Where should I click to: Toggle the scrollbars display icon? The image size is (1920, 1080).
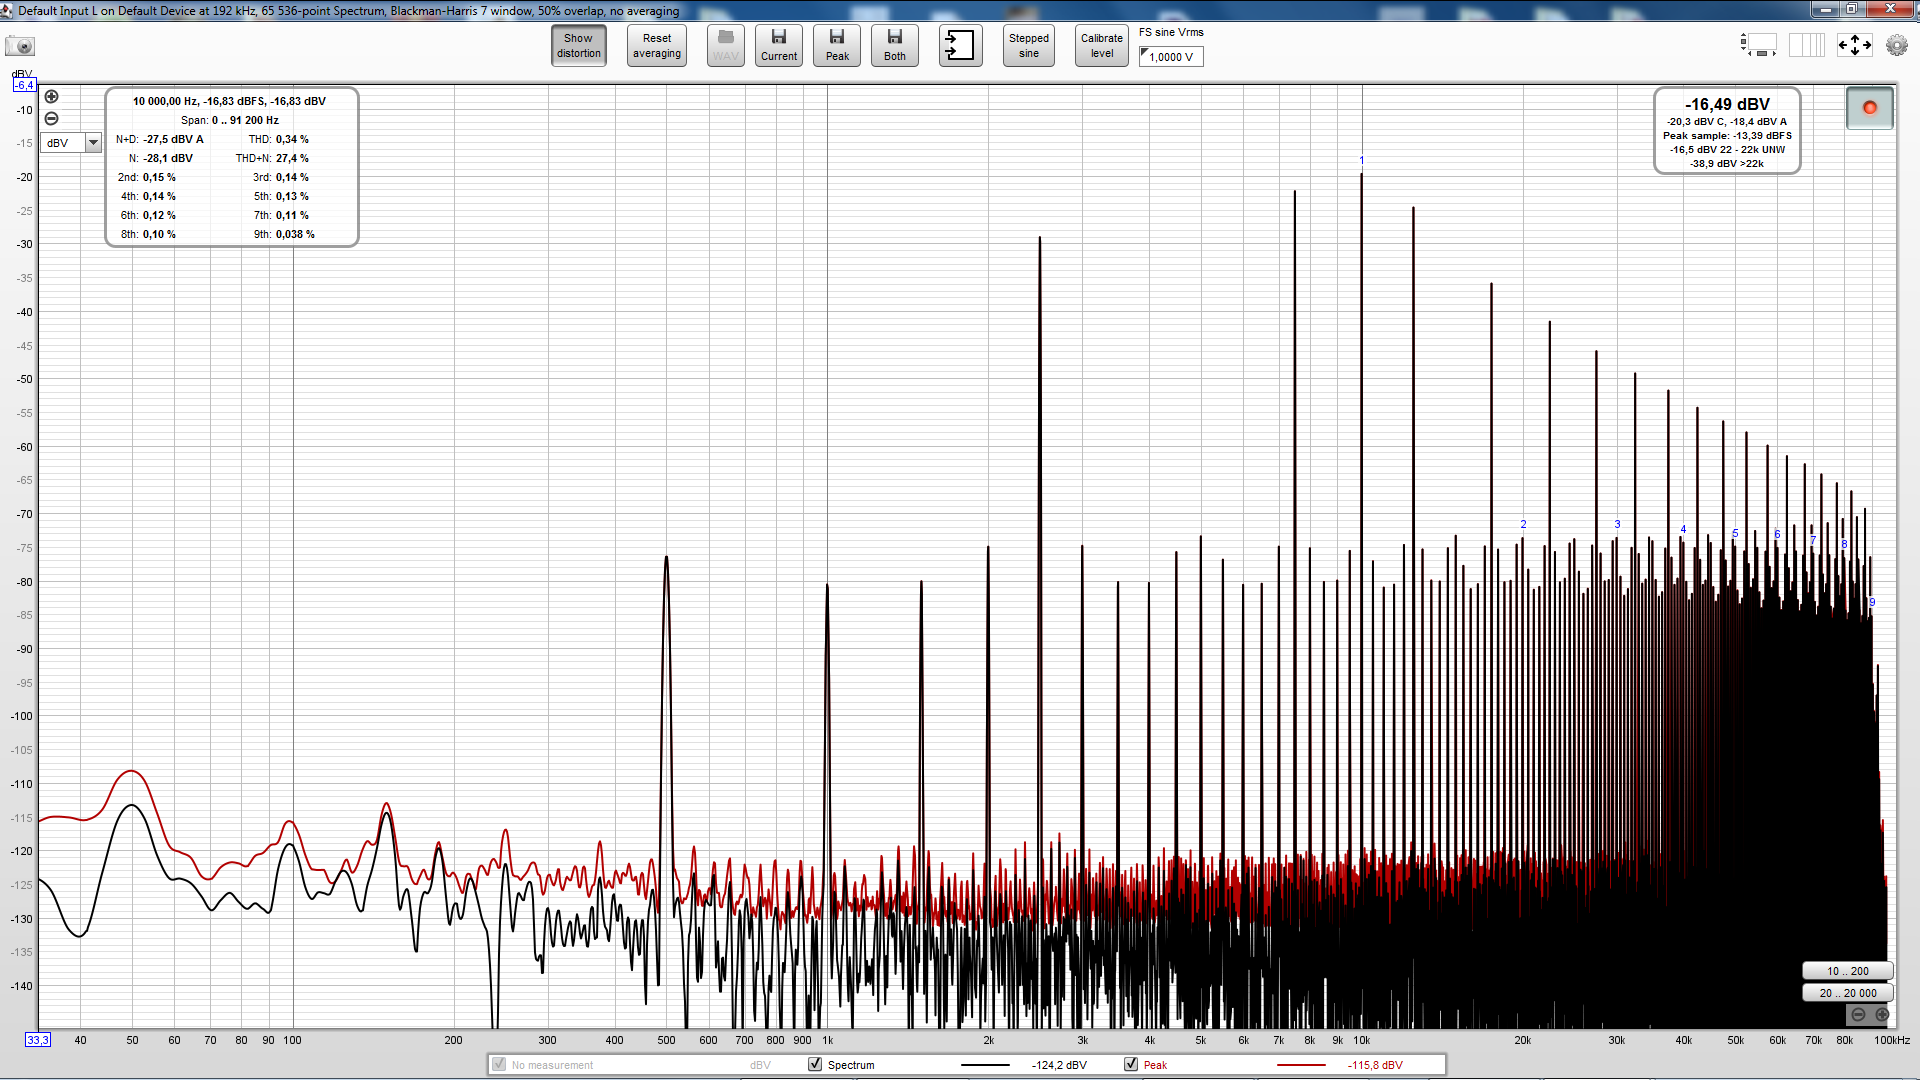click(1759, 45)
